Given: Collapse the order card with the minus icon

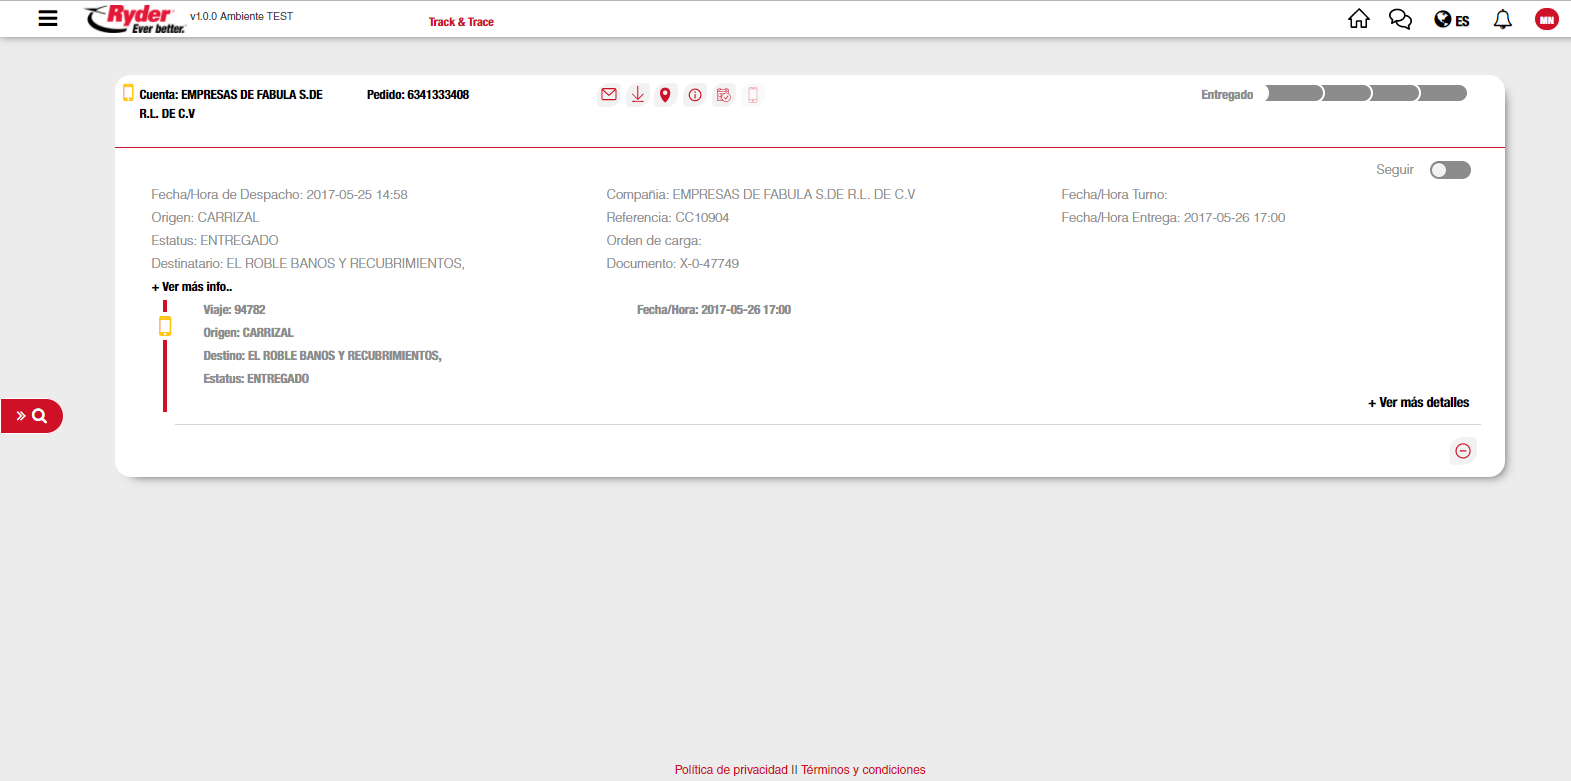Looking at the screenshot, I should [1462, 451].
